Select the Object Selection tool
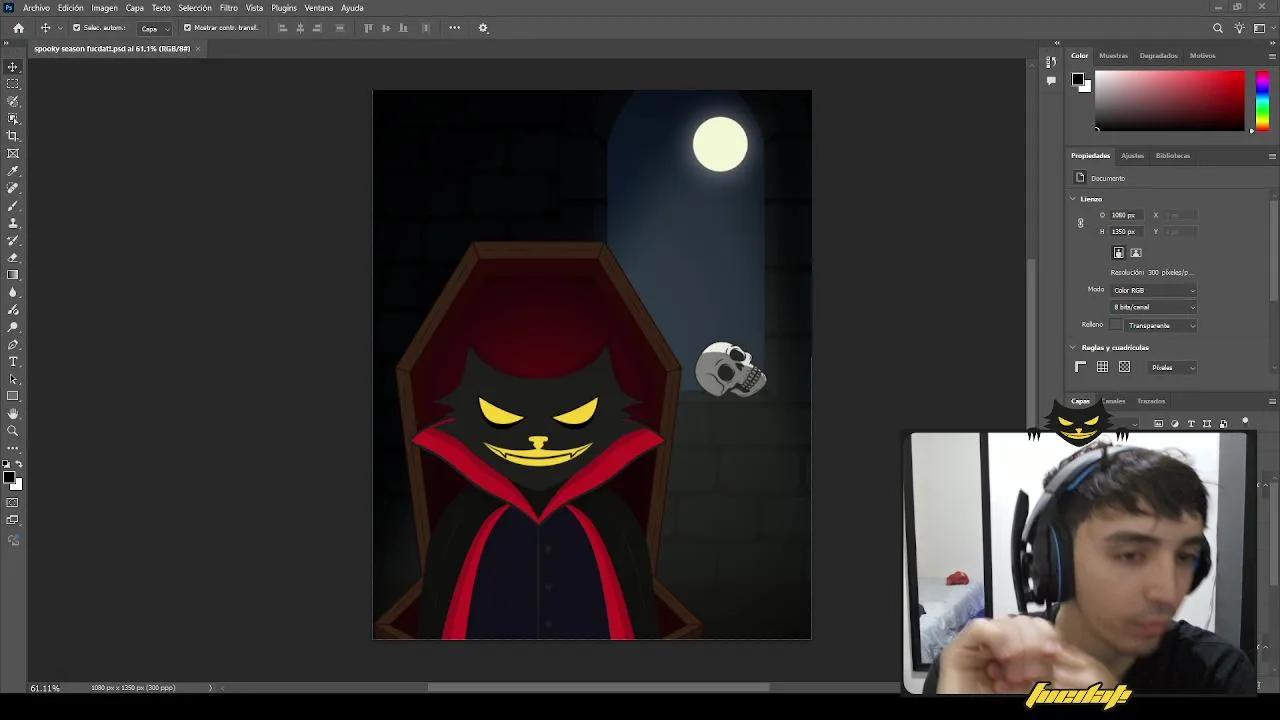1280x720 pixels. pyautogui.click(x=13, y=119)
